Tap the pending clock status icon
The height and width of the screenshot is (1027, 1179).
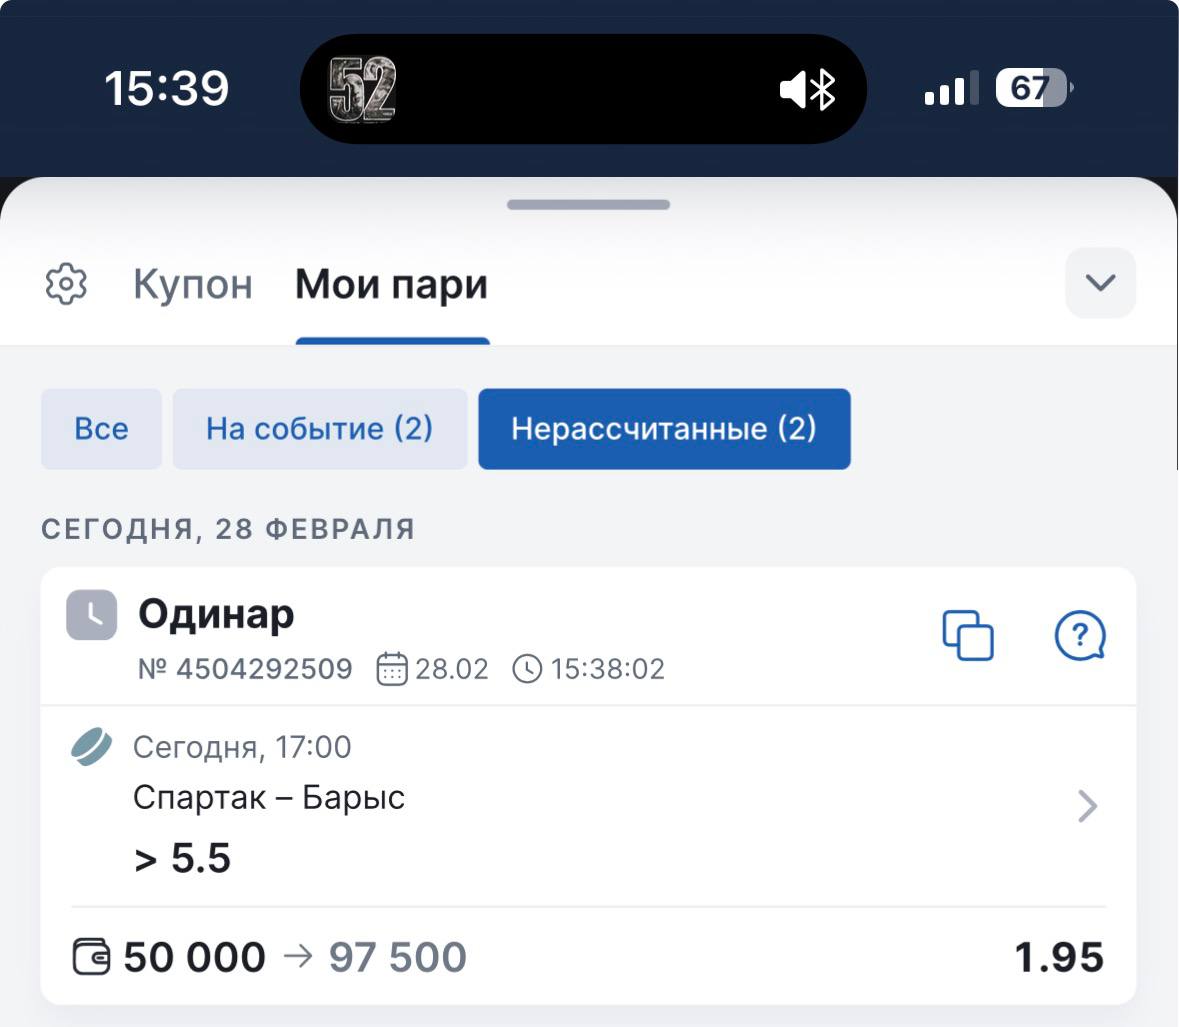click(92, 615)
